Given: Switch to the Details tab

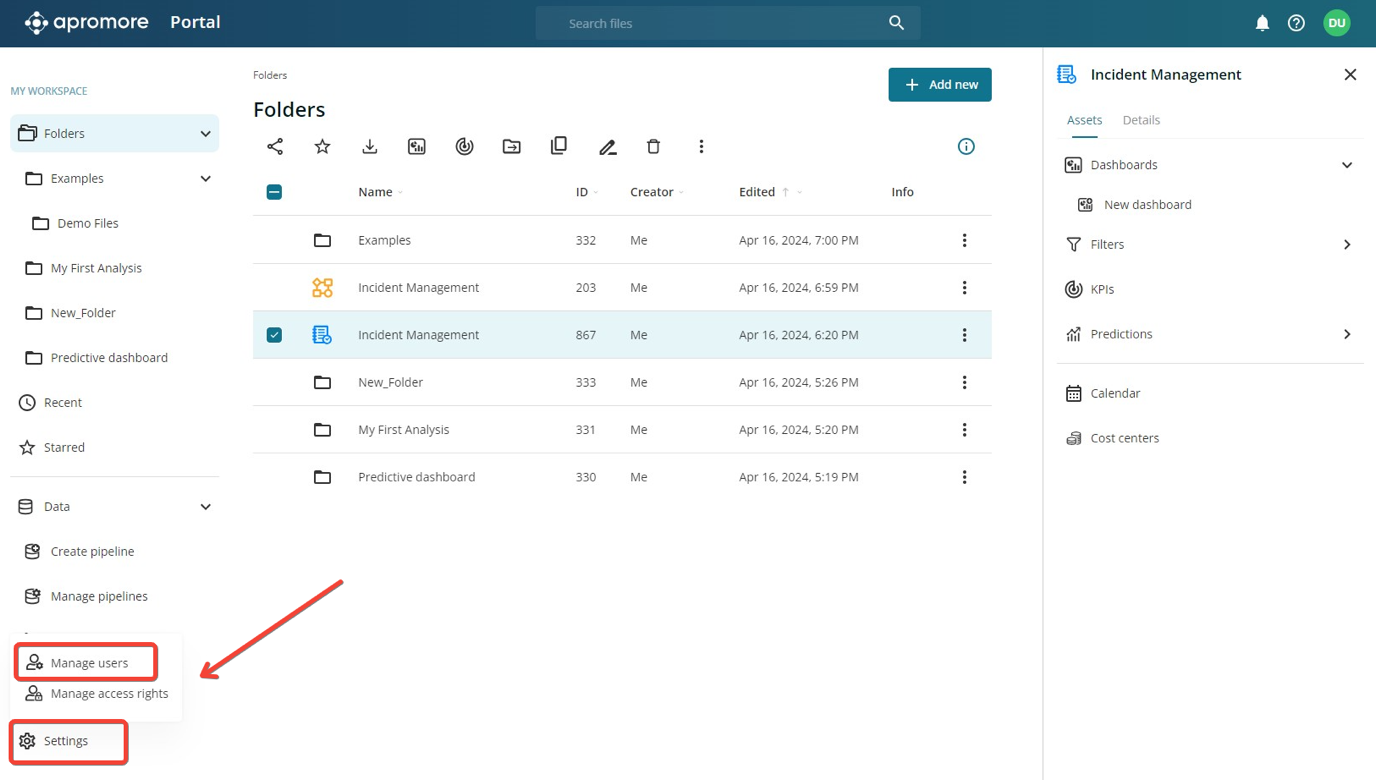Looking at the screenshot, I should pyautogui.click(x=1141, y=120).
